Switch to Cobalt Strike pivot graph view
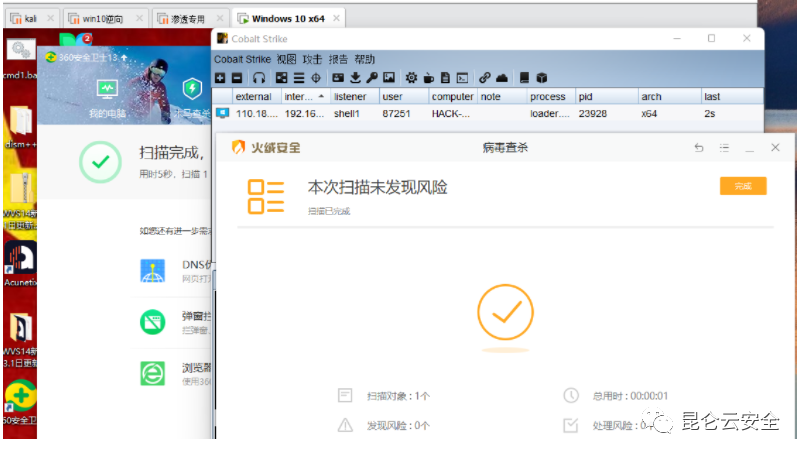This screenshot has width=805, height=456. coord(281,78)
